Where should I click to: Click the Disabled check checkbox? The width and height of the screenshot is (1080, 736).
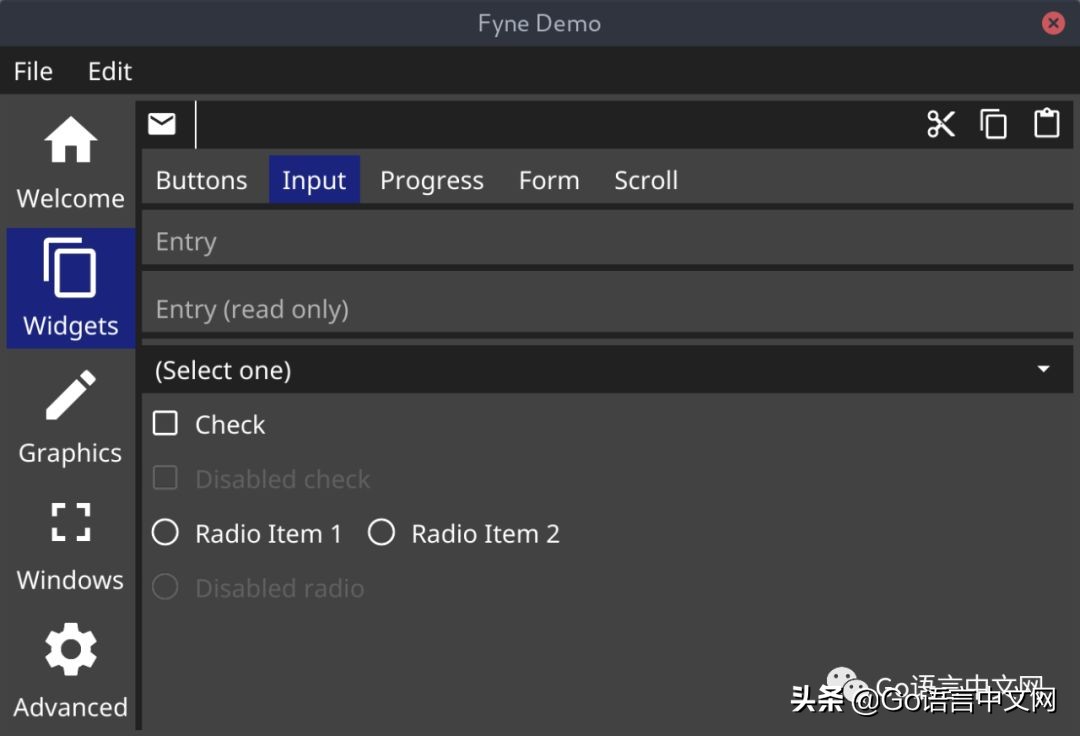coord(165,479)
